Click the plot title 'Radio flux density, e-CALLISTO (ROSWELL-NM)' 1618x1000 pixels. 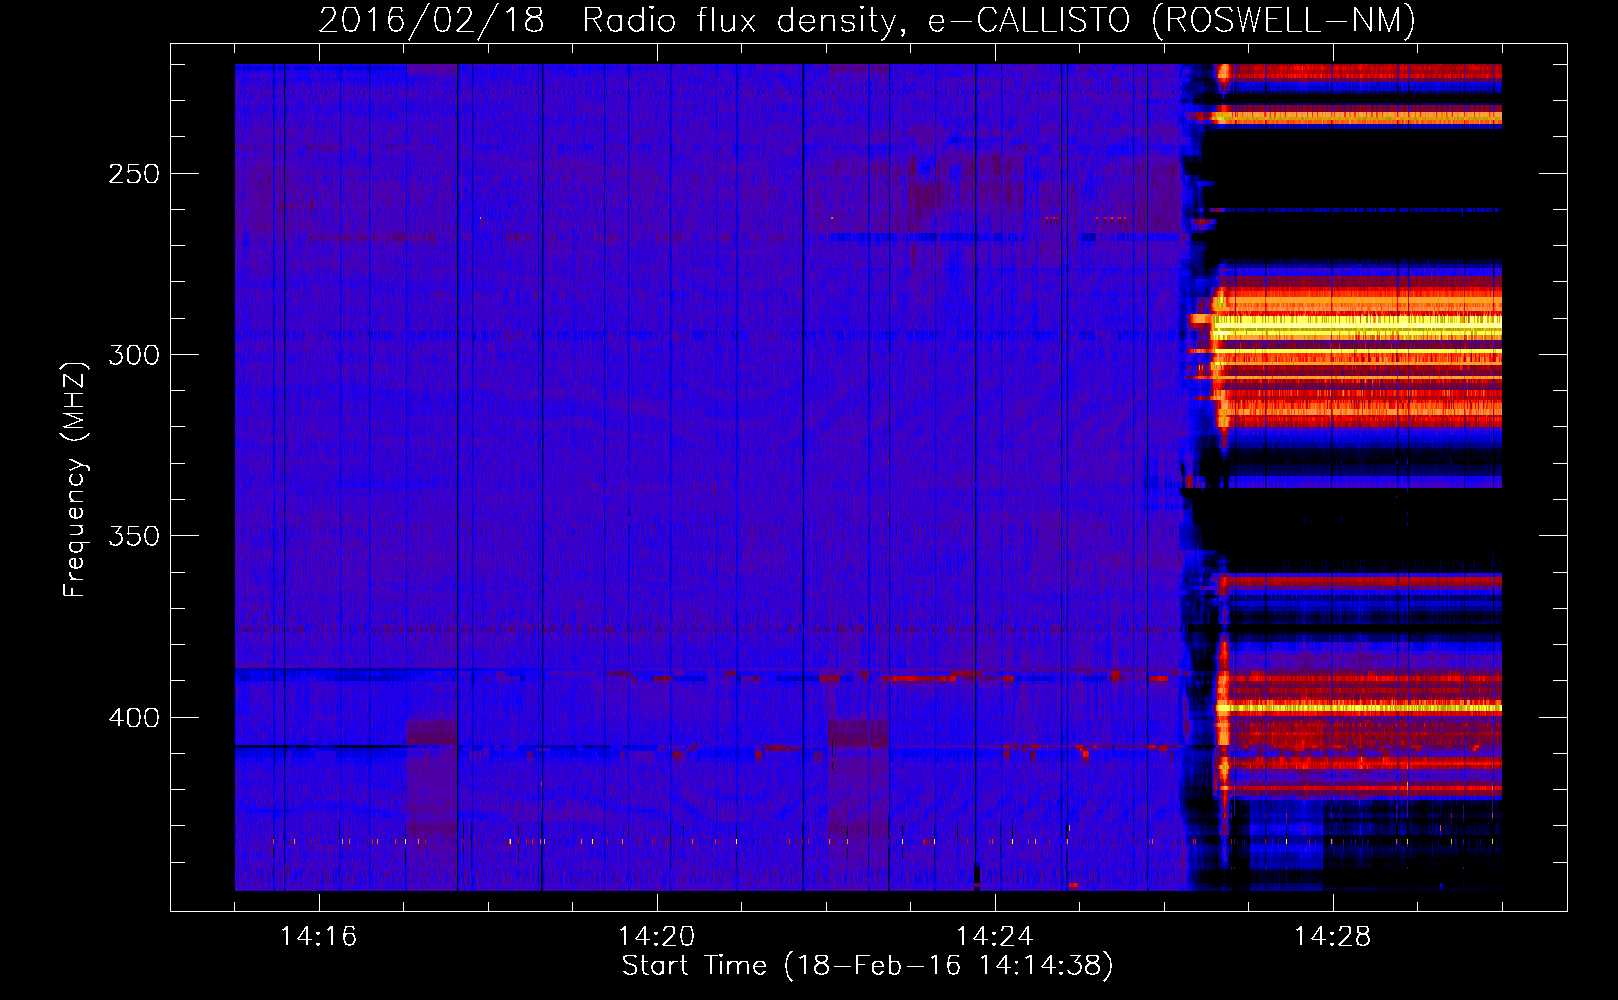[x=999, y=20]
